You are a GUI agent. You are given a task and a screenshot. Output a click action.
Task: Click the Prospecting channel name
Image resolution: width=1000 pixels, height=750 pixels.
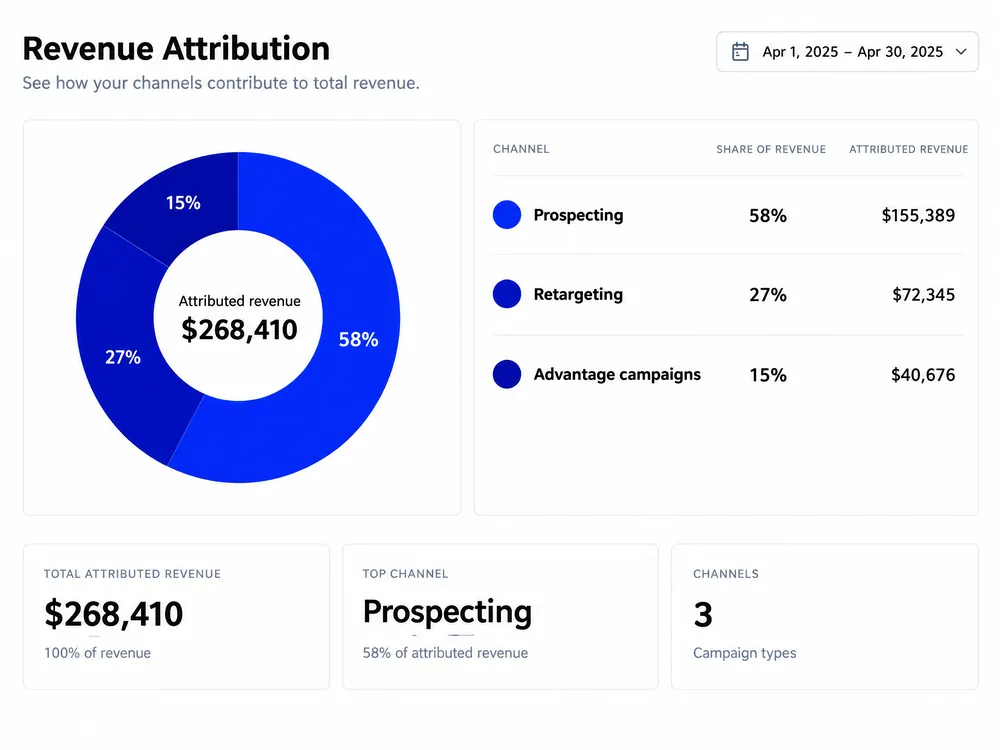(x=578, y=215)
